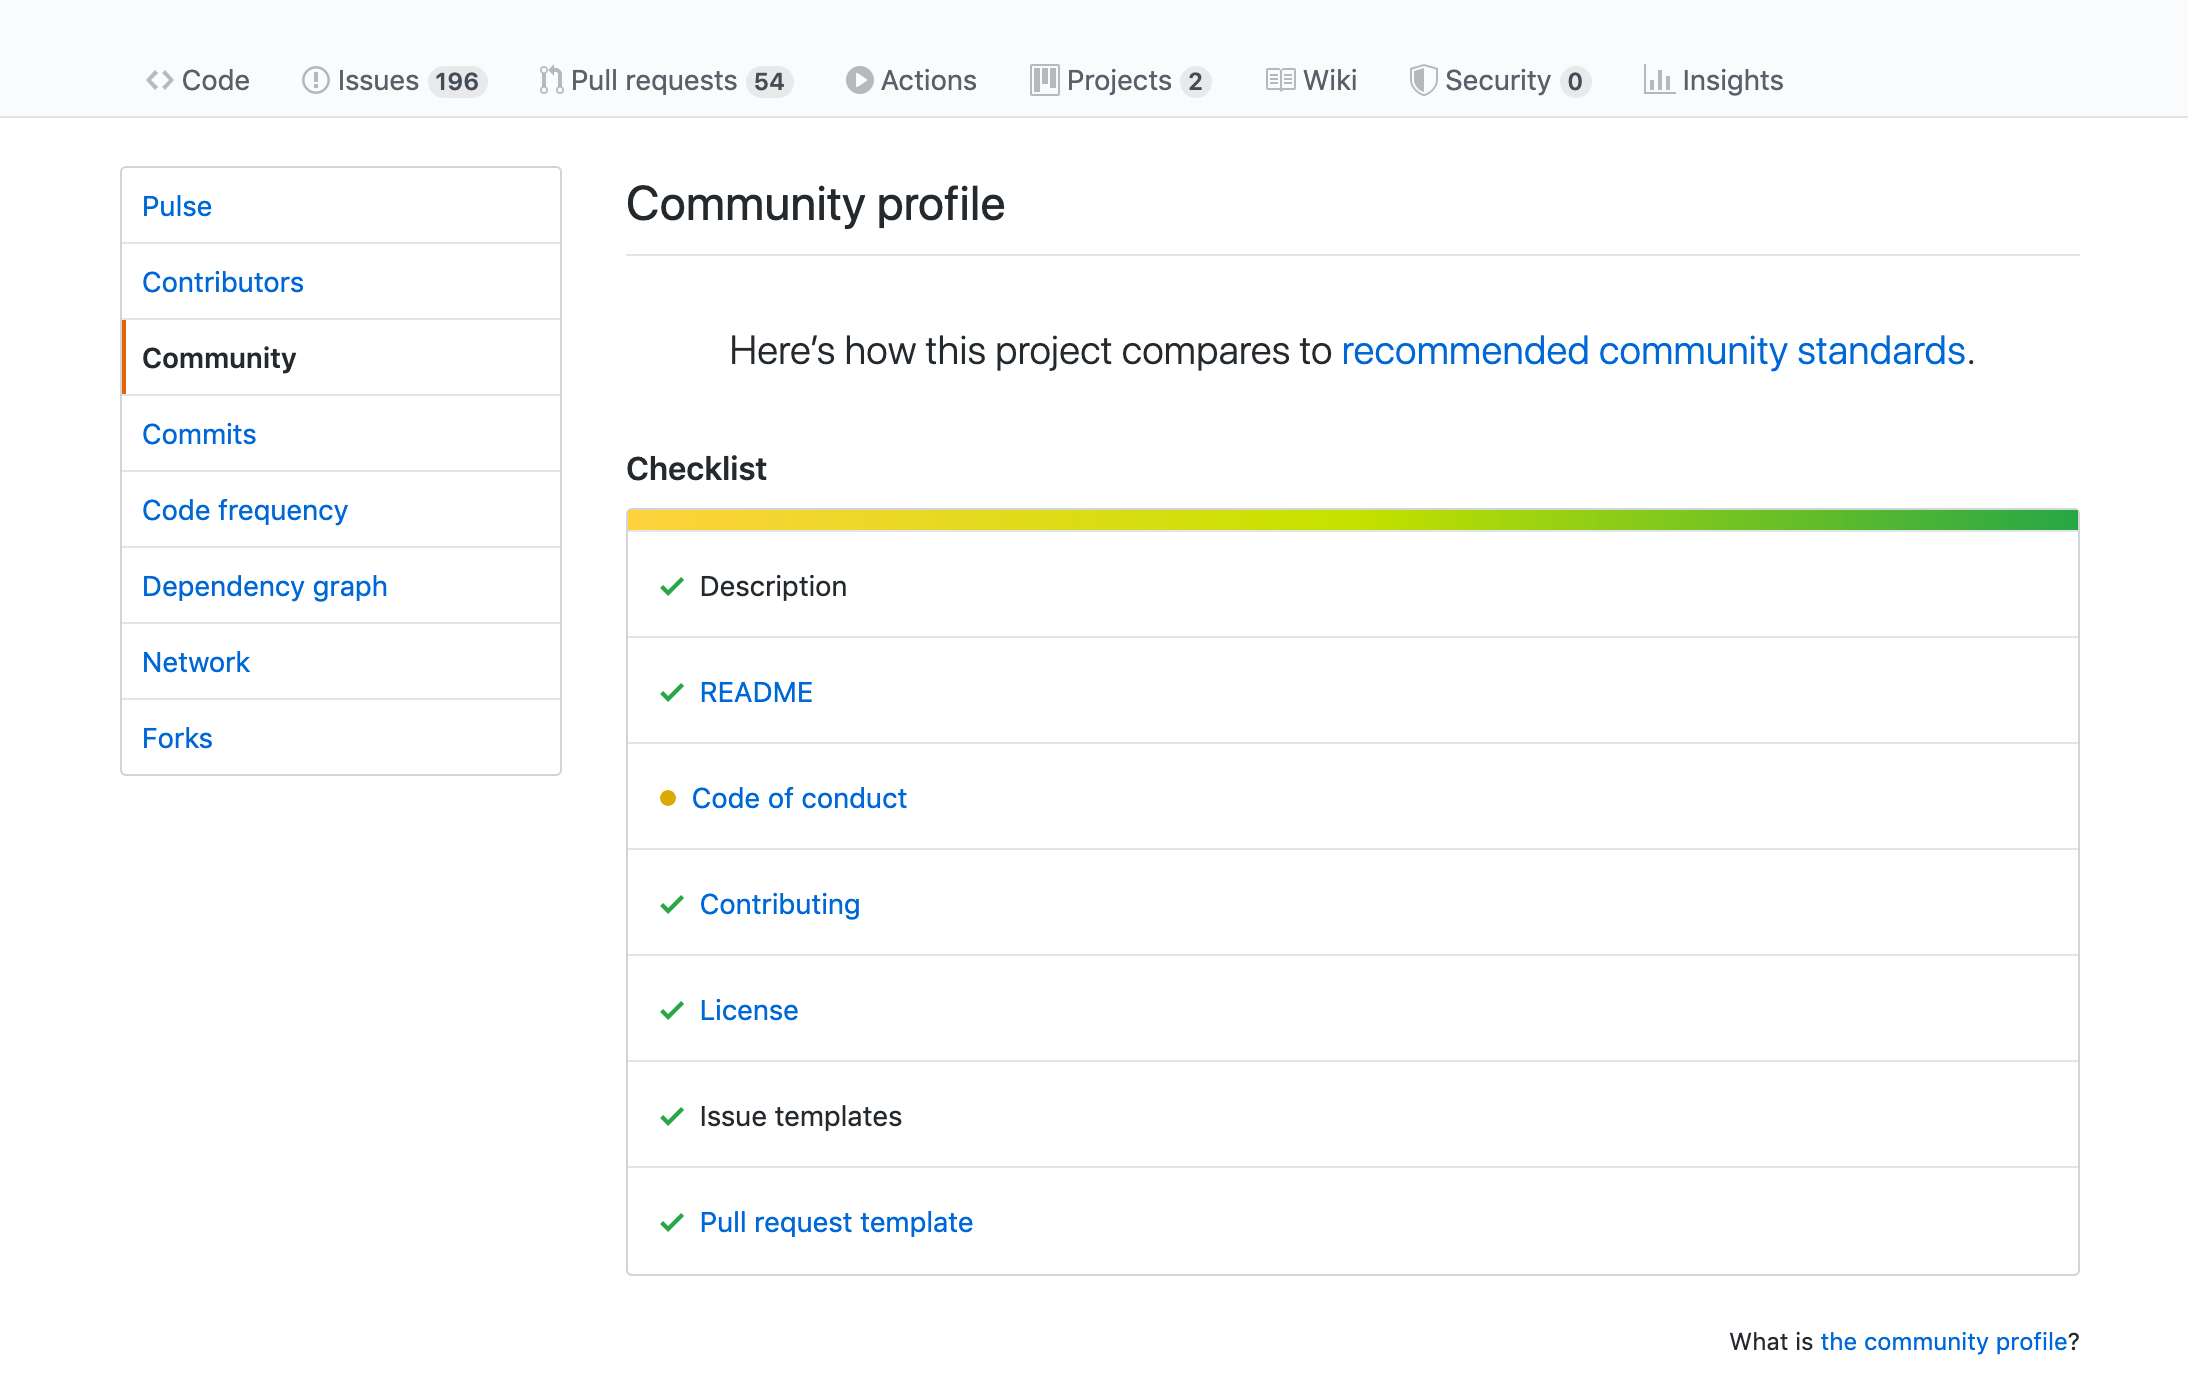Select the Community sidebar tab

click(220, 357)
